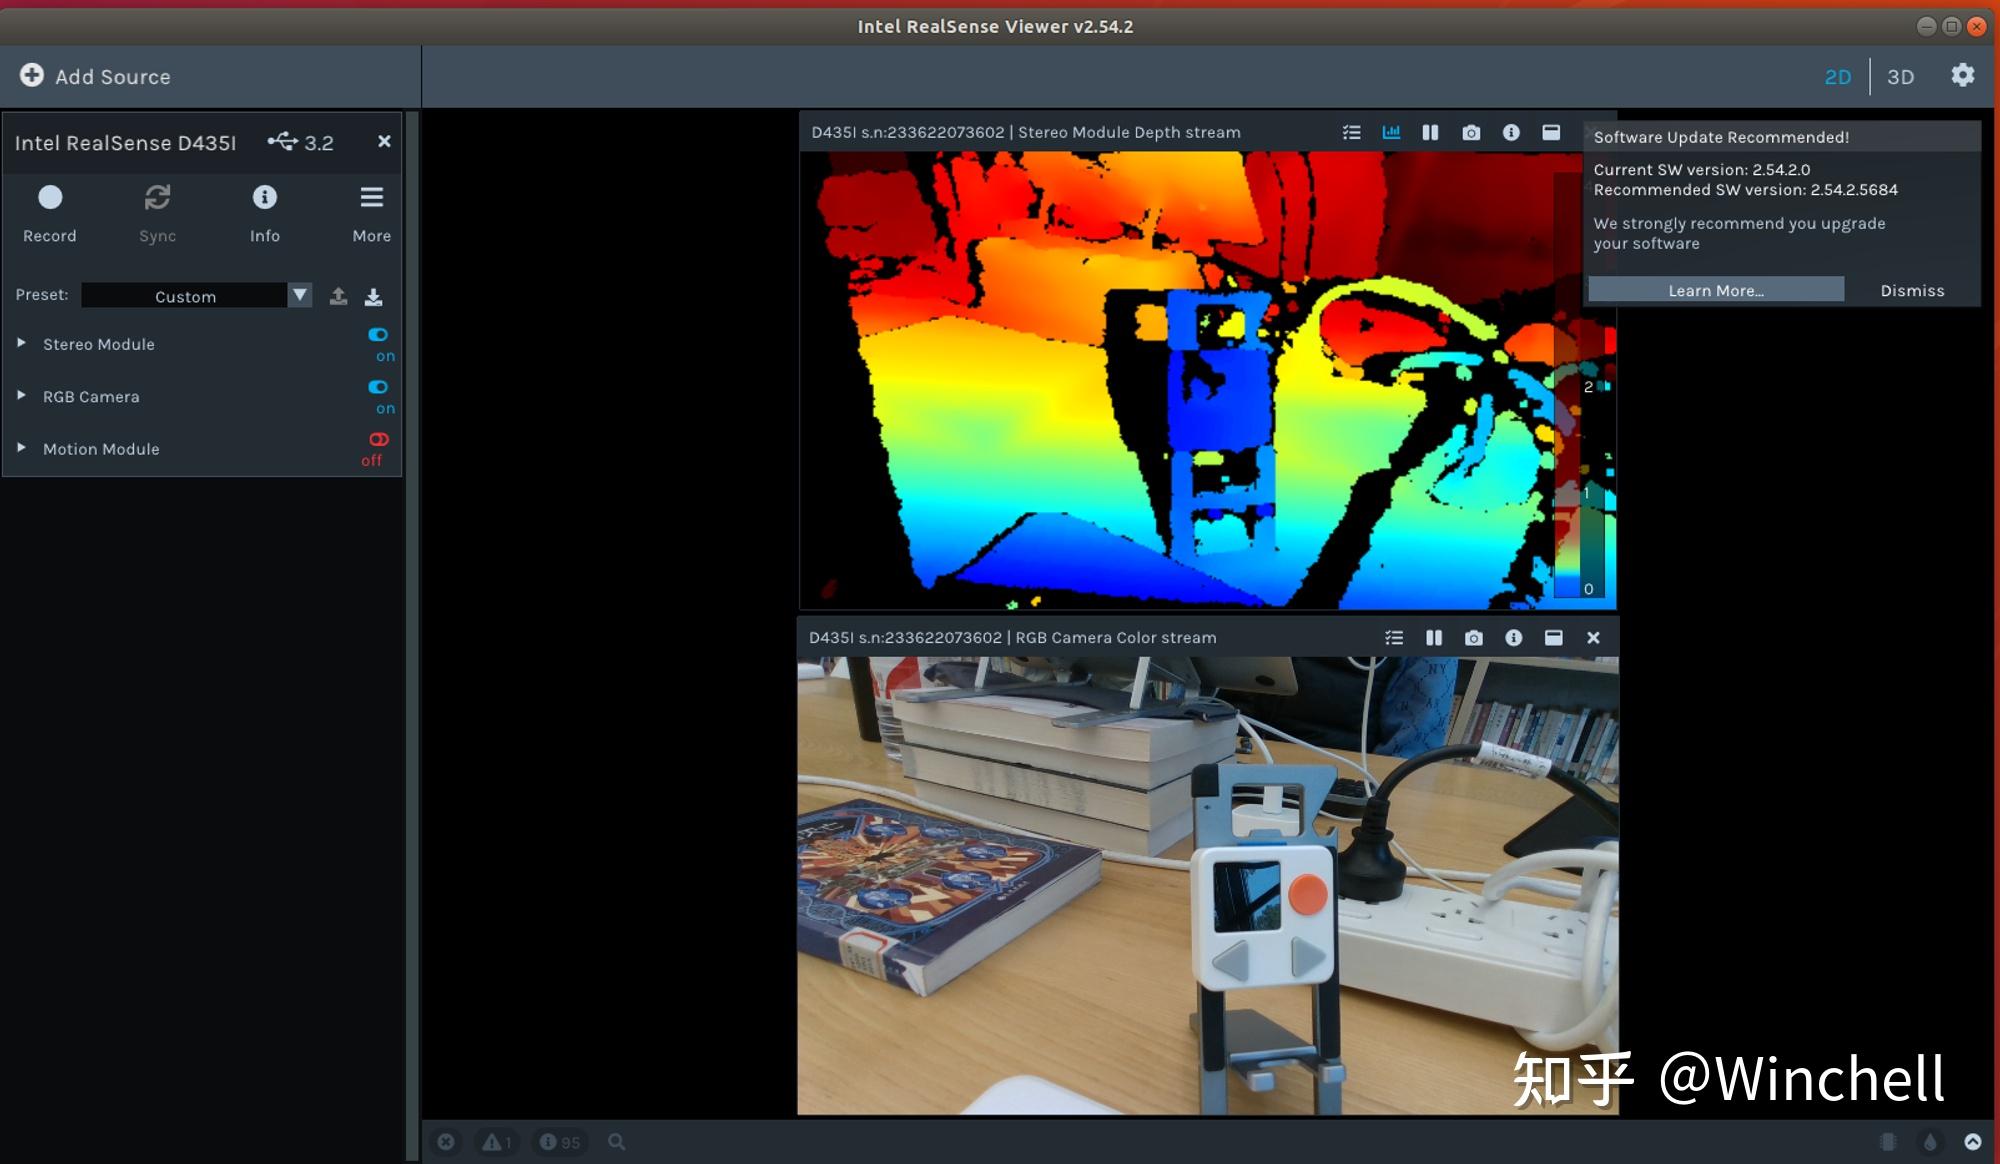Enable the Motion Module
Image resolution: width=2000 pixels, height=1164 pixels.
378,439
